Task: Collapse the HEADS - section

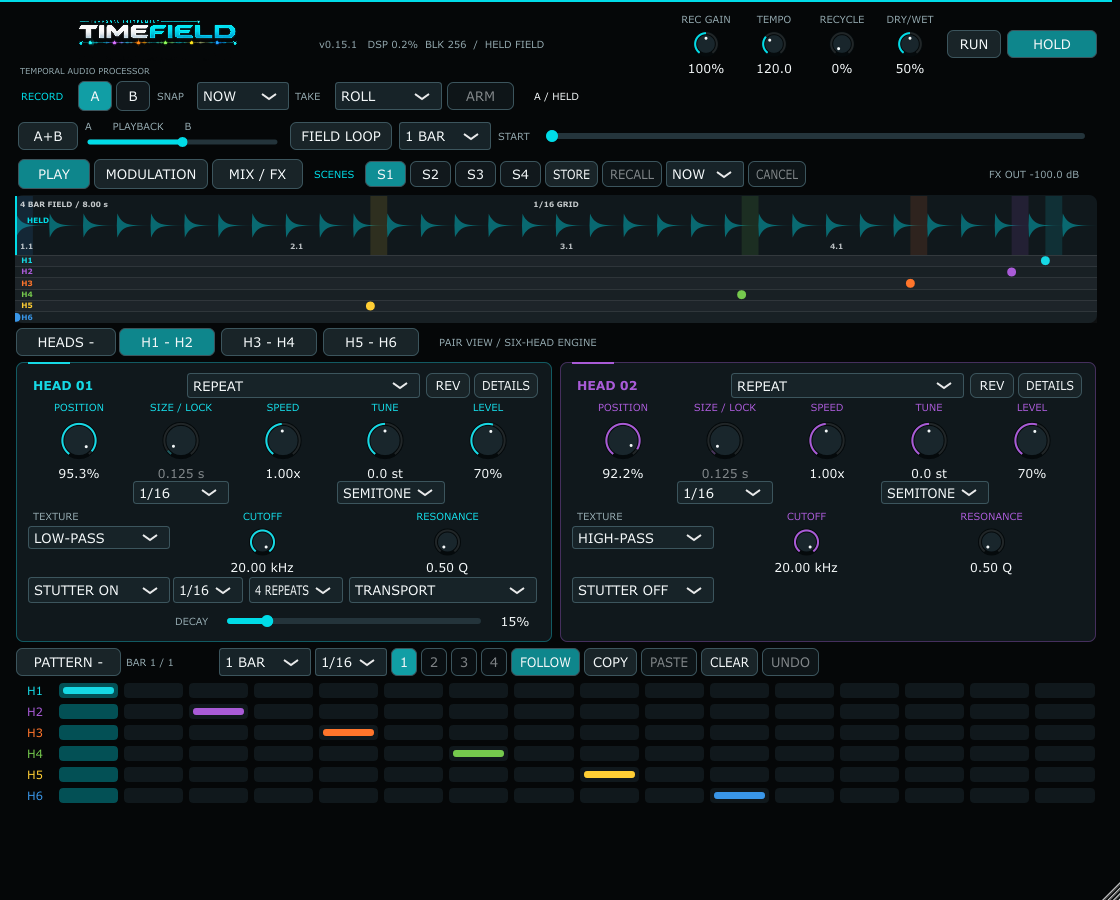Action: [x=66, y=342]
